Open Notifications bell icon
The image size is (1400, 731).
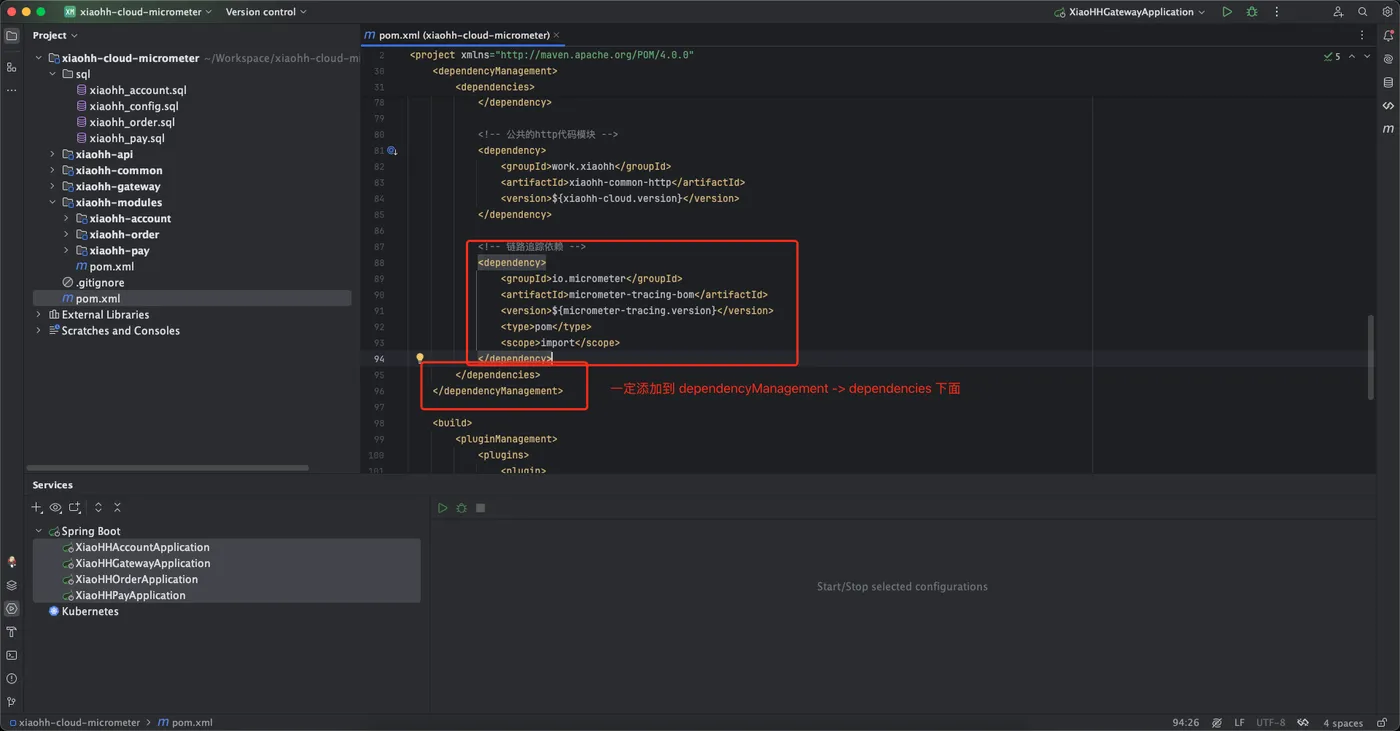pos(1388,36)
